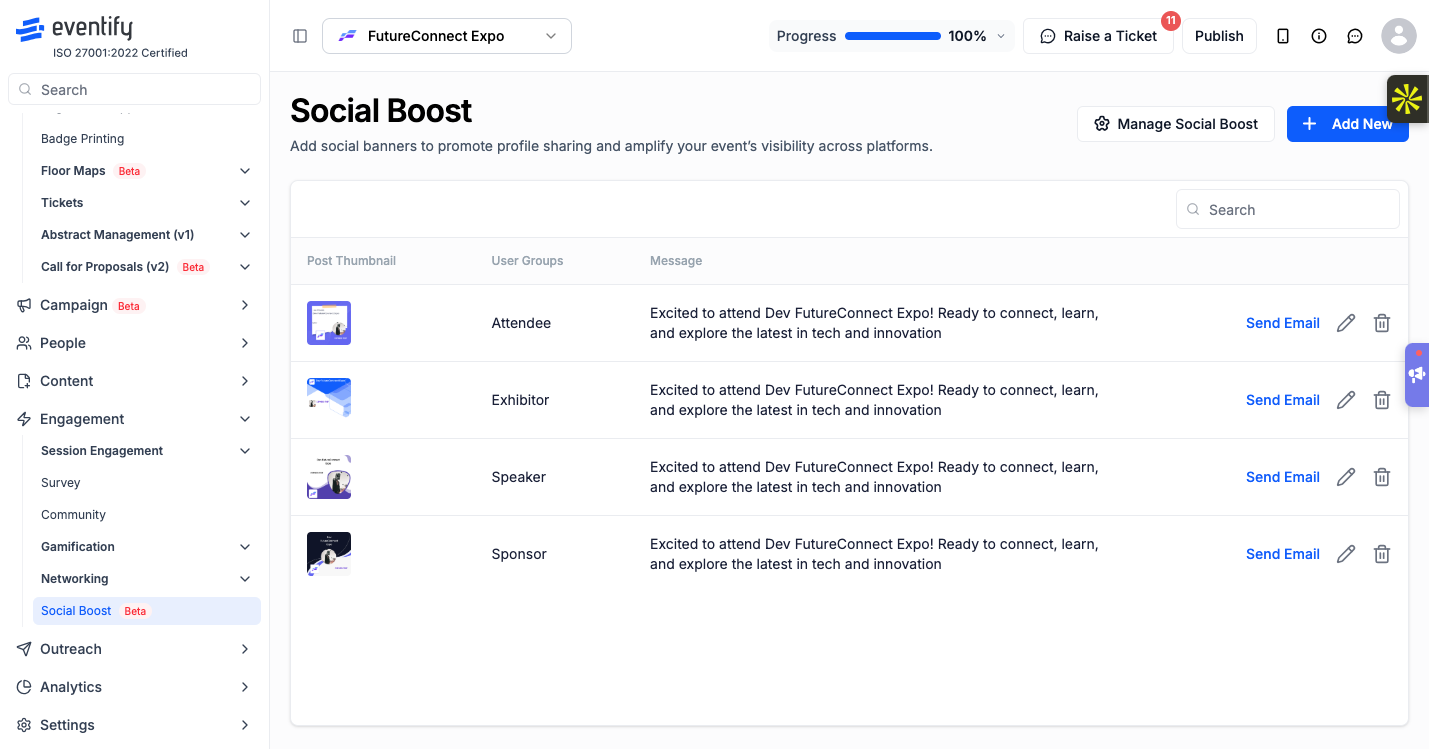The image size is (1429, 749).
Task: Expand Floor Maps chevron
Action: (245, 171)
